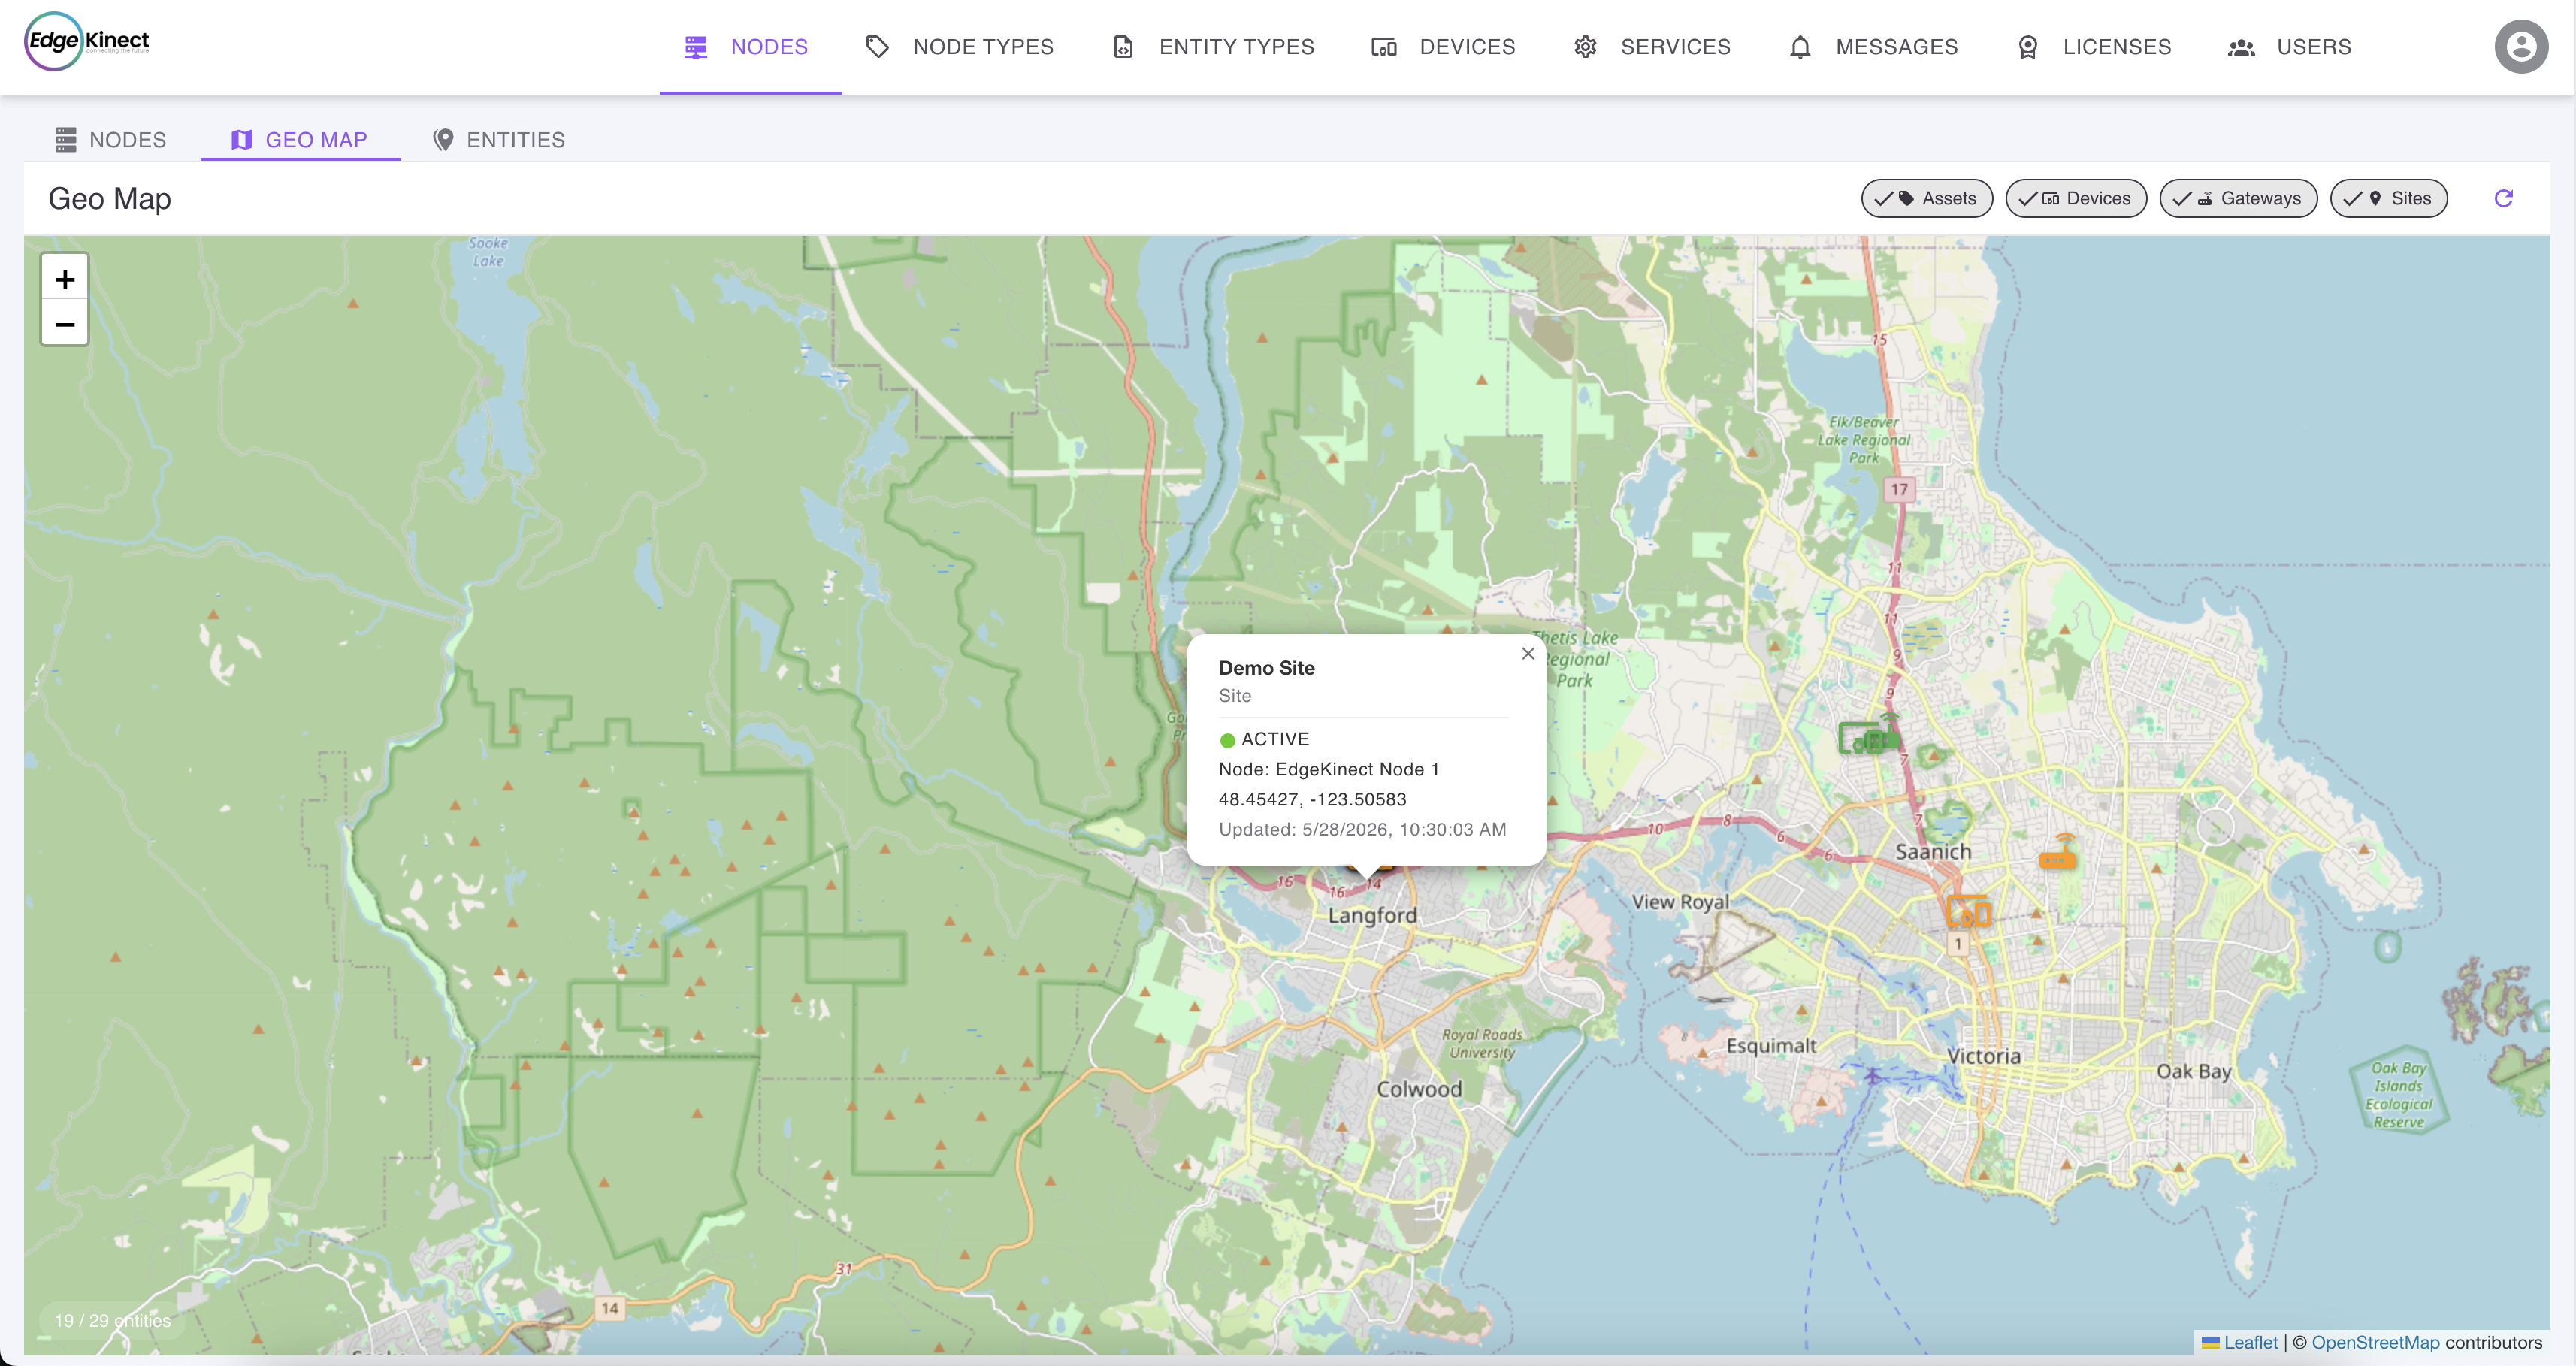
Task: Click the 'Node: EdgeKinect Node 1' text
Action: tap(1328, 769)
